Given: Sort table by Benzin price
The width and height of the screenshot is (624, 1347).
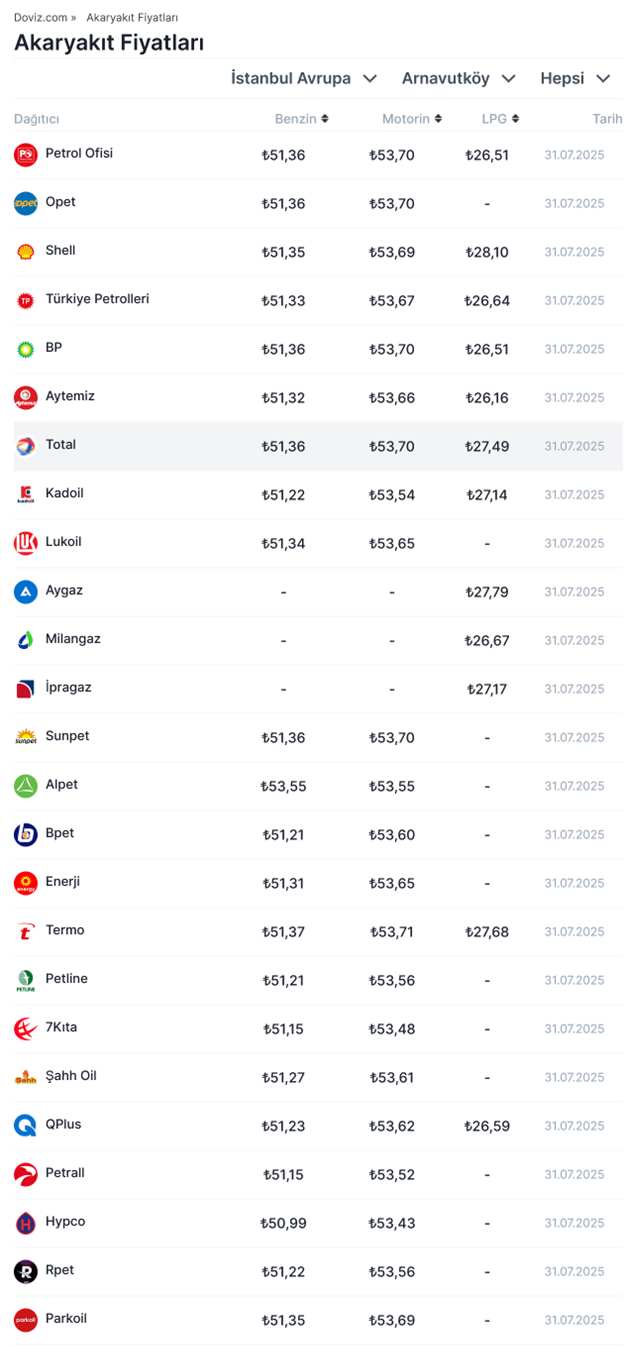Looking at the screenshot, I should pos(301,119).
